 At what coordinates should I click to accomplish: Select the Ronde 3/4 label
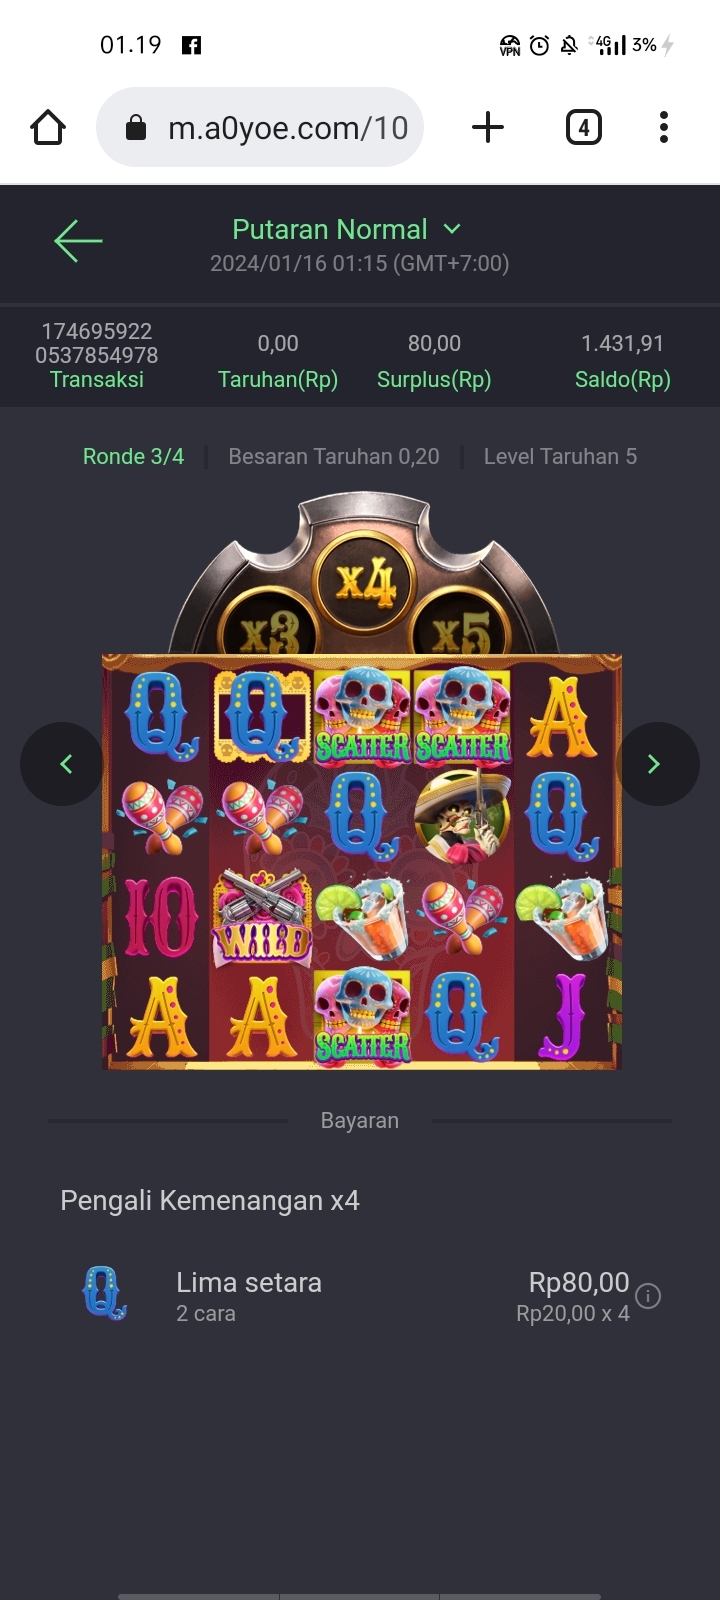tap(134, 456)
